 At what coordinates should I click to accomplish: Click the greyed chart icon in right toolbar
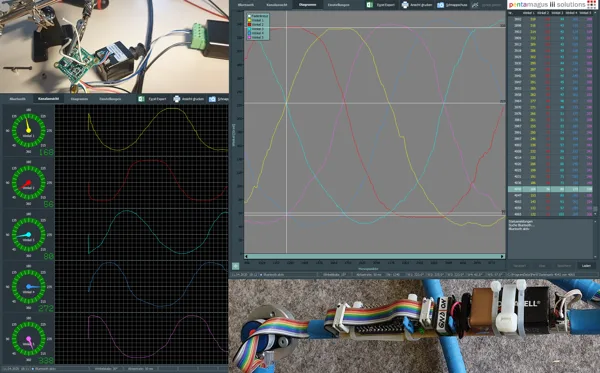(x=475, y=5)
